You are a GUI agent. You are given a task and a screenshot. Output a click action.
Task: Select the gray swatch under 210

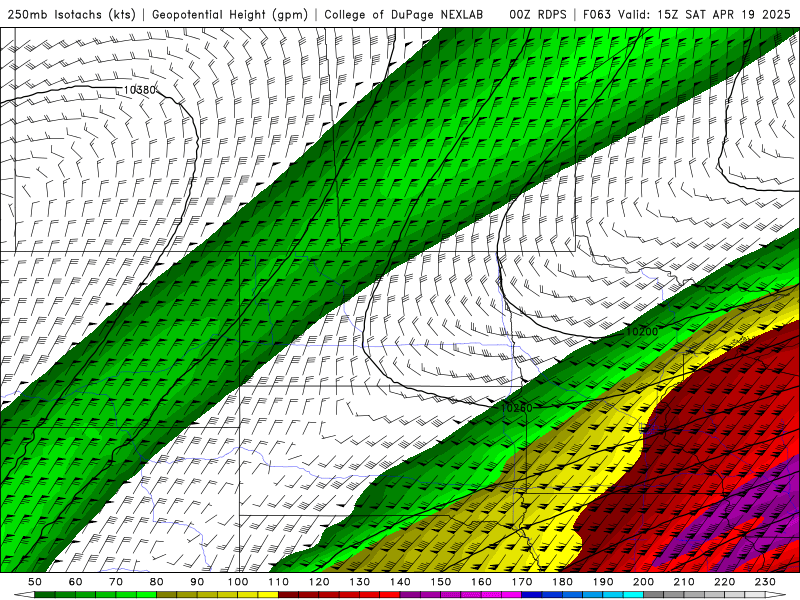click(694, 595)
